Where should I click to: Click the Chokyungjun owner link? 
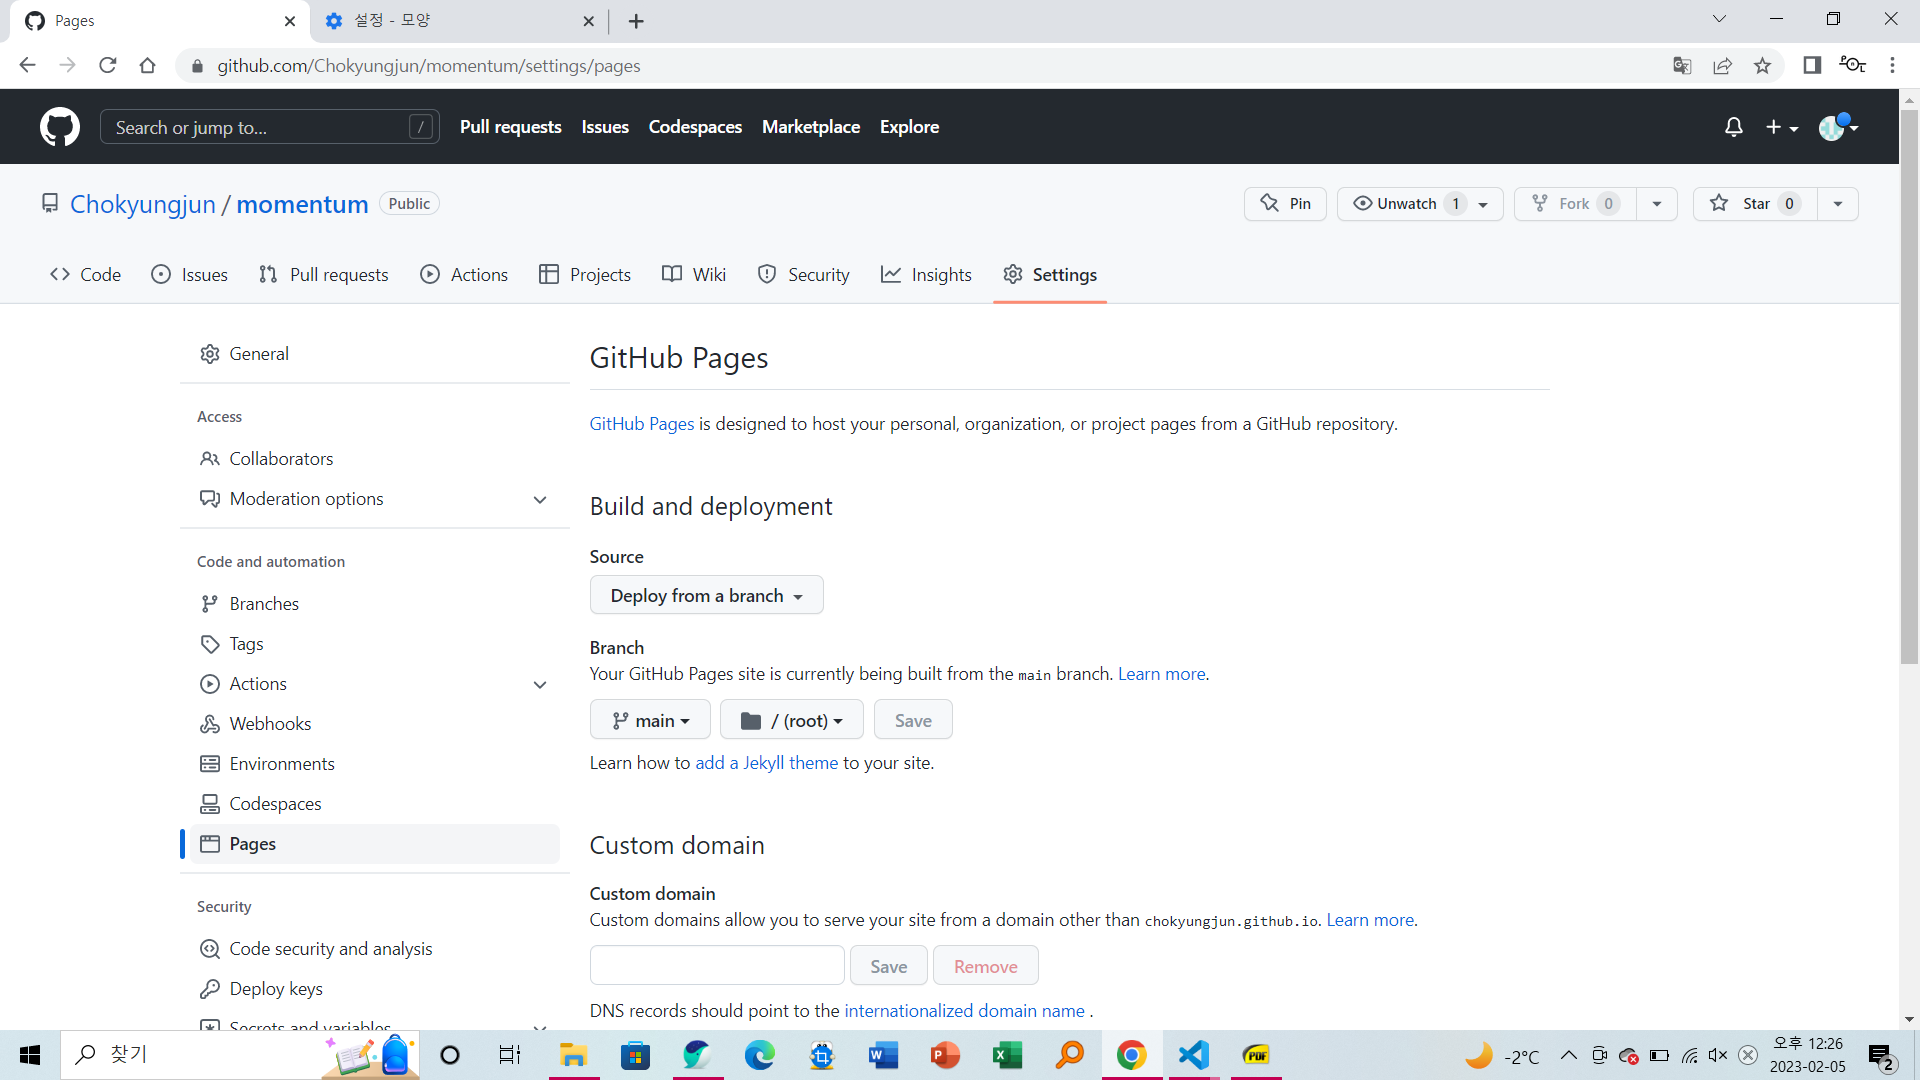point(143,204)
